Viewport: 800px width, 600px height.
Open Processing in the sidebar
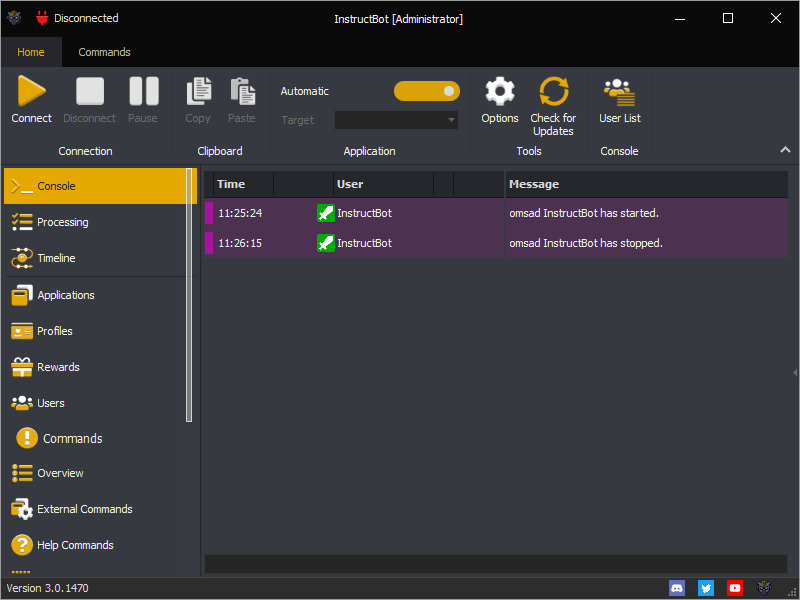[x=95, y=222]
